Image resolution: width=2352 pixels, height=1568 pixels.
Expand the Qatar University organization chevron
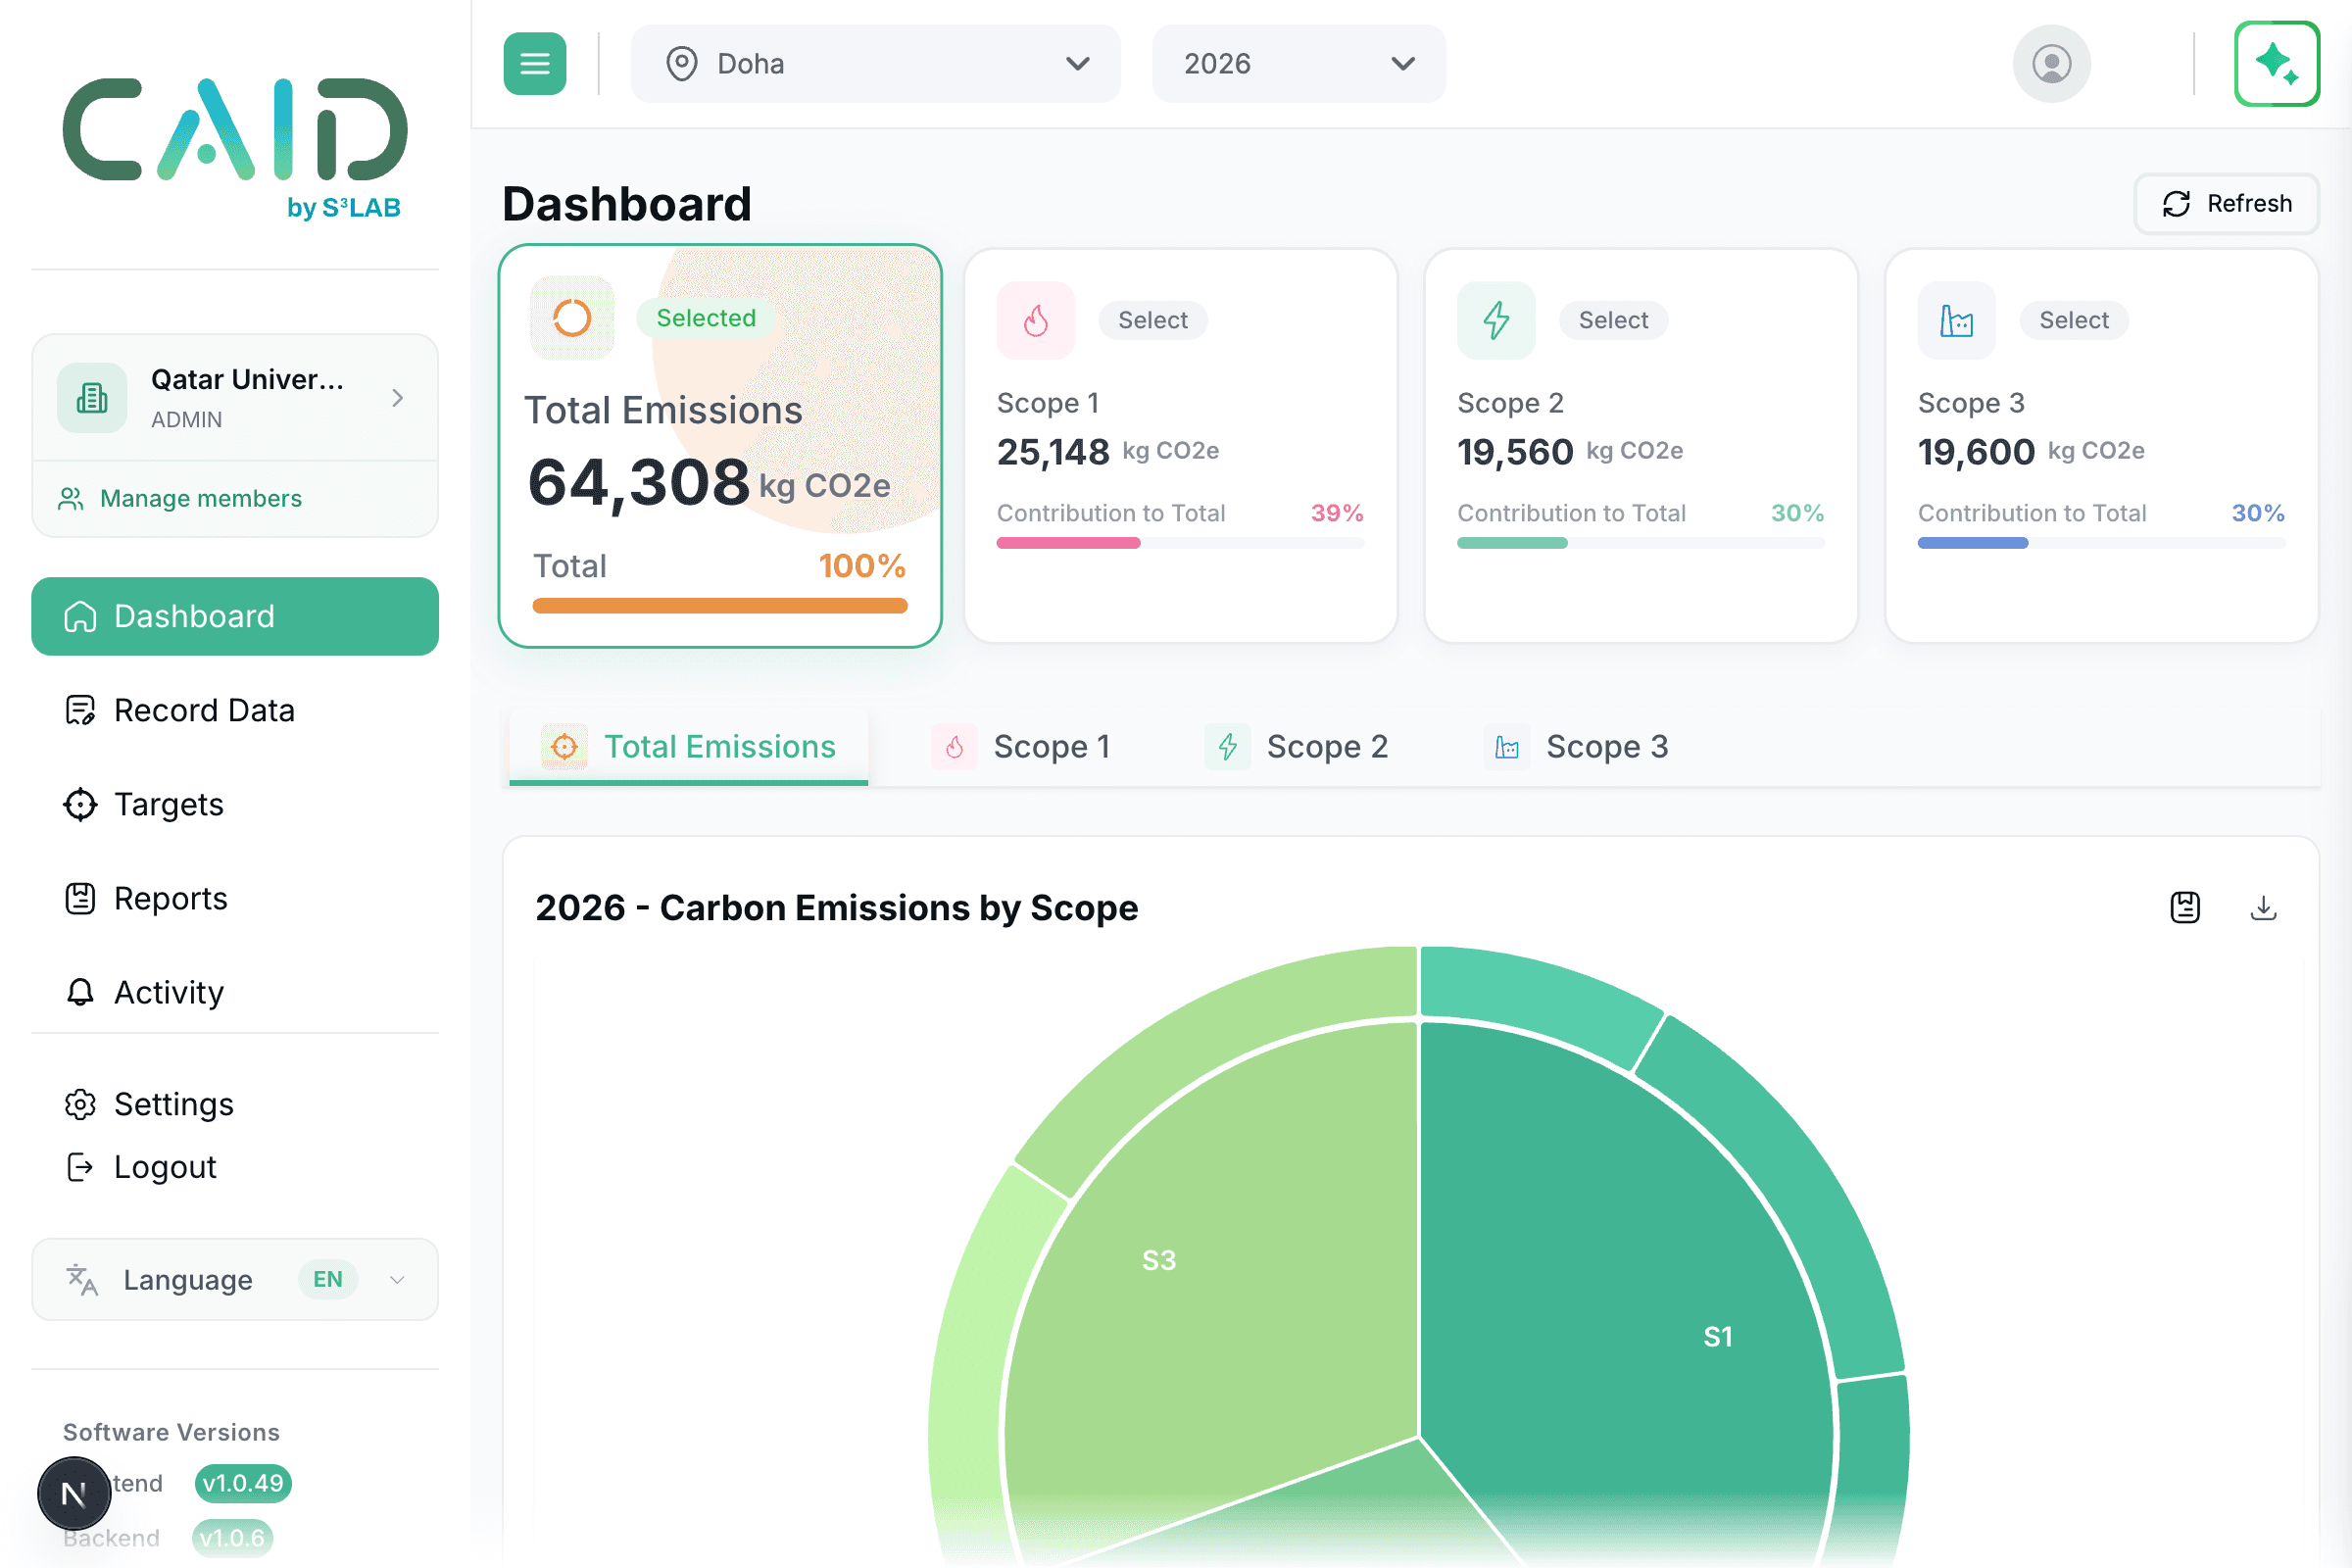click(398, 398)
